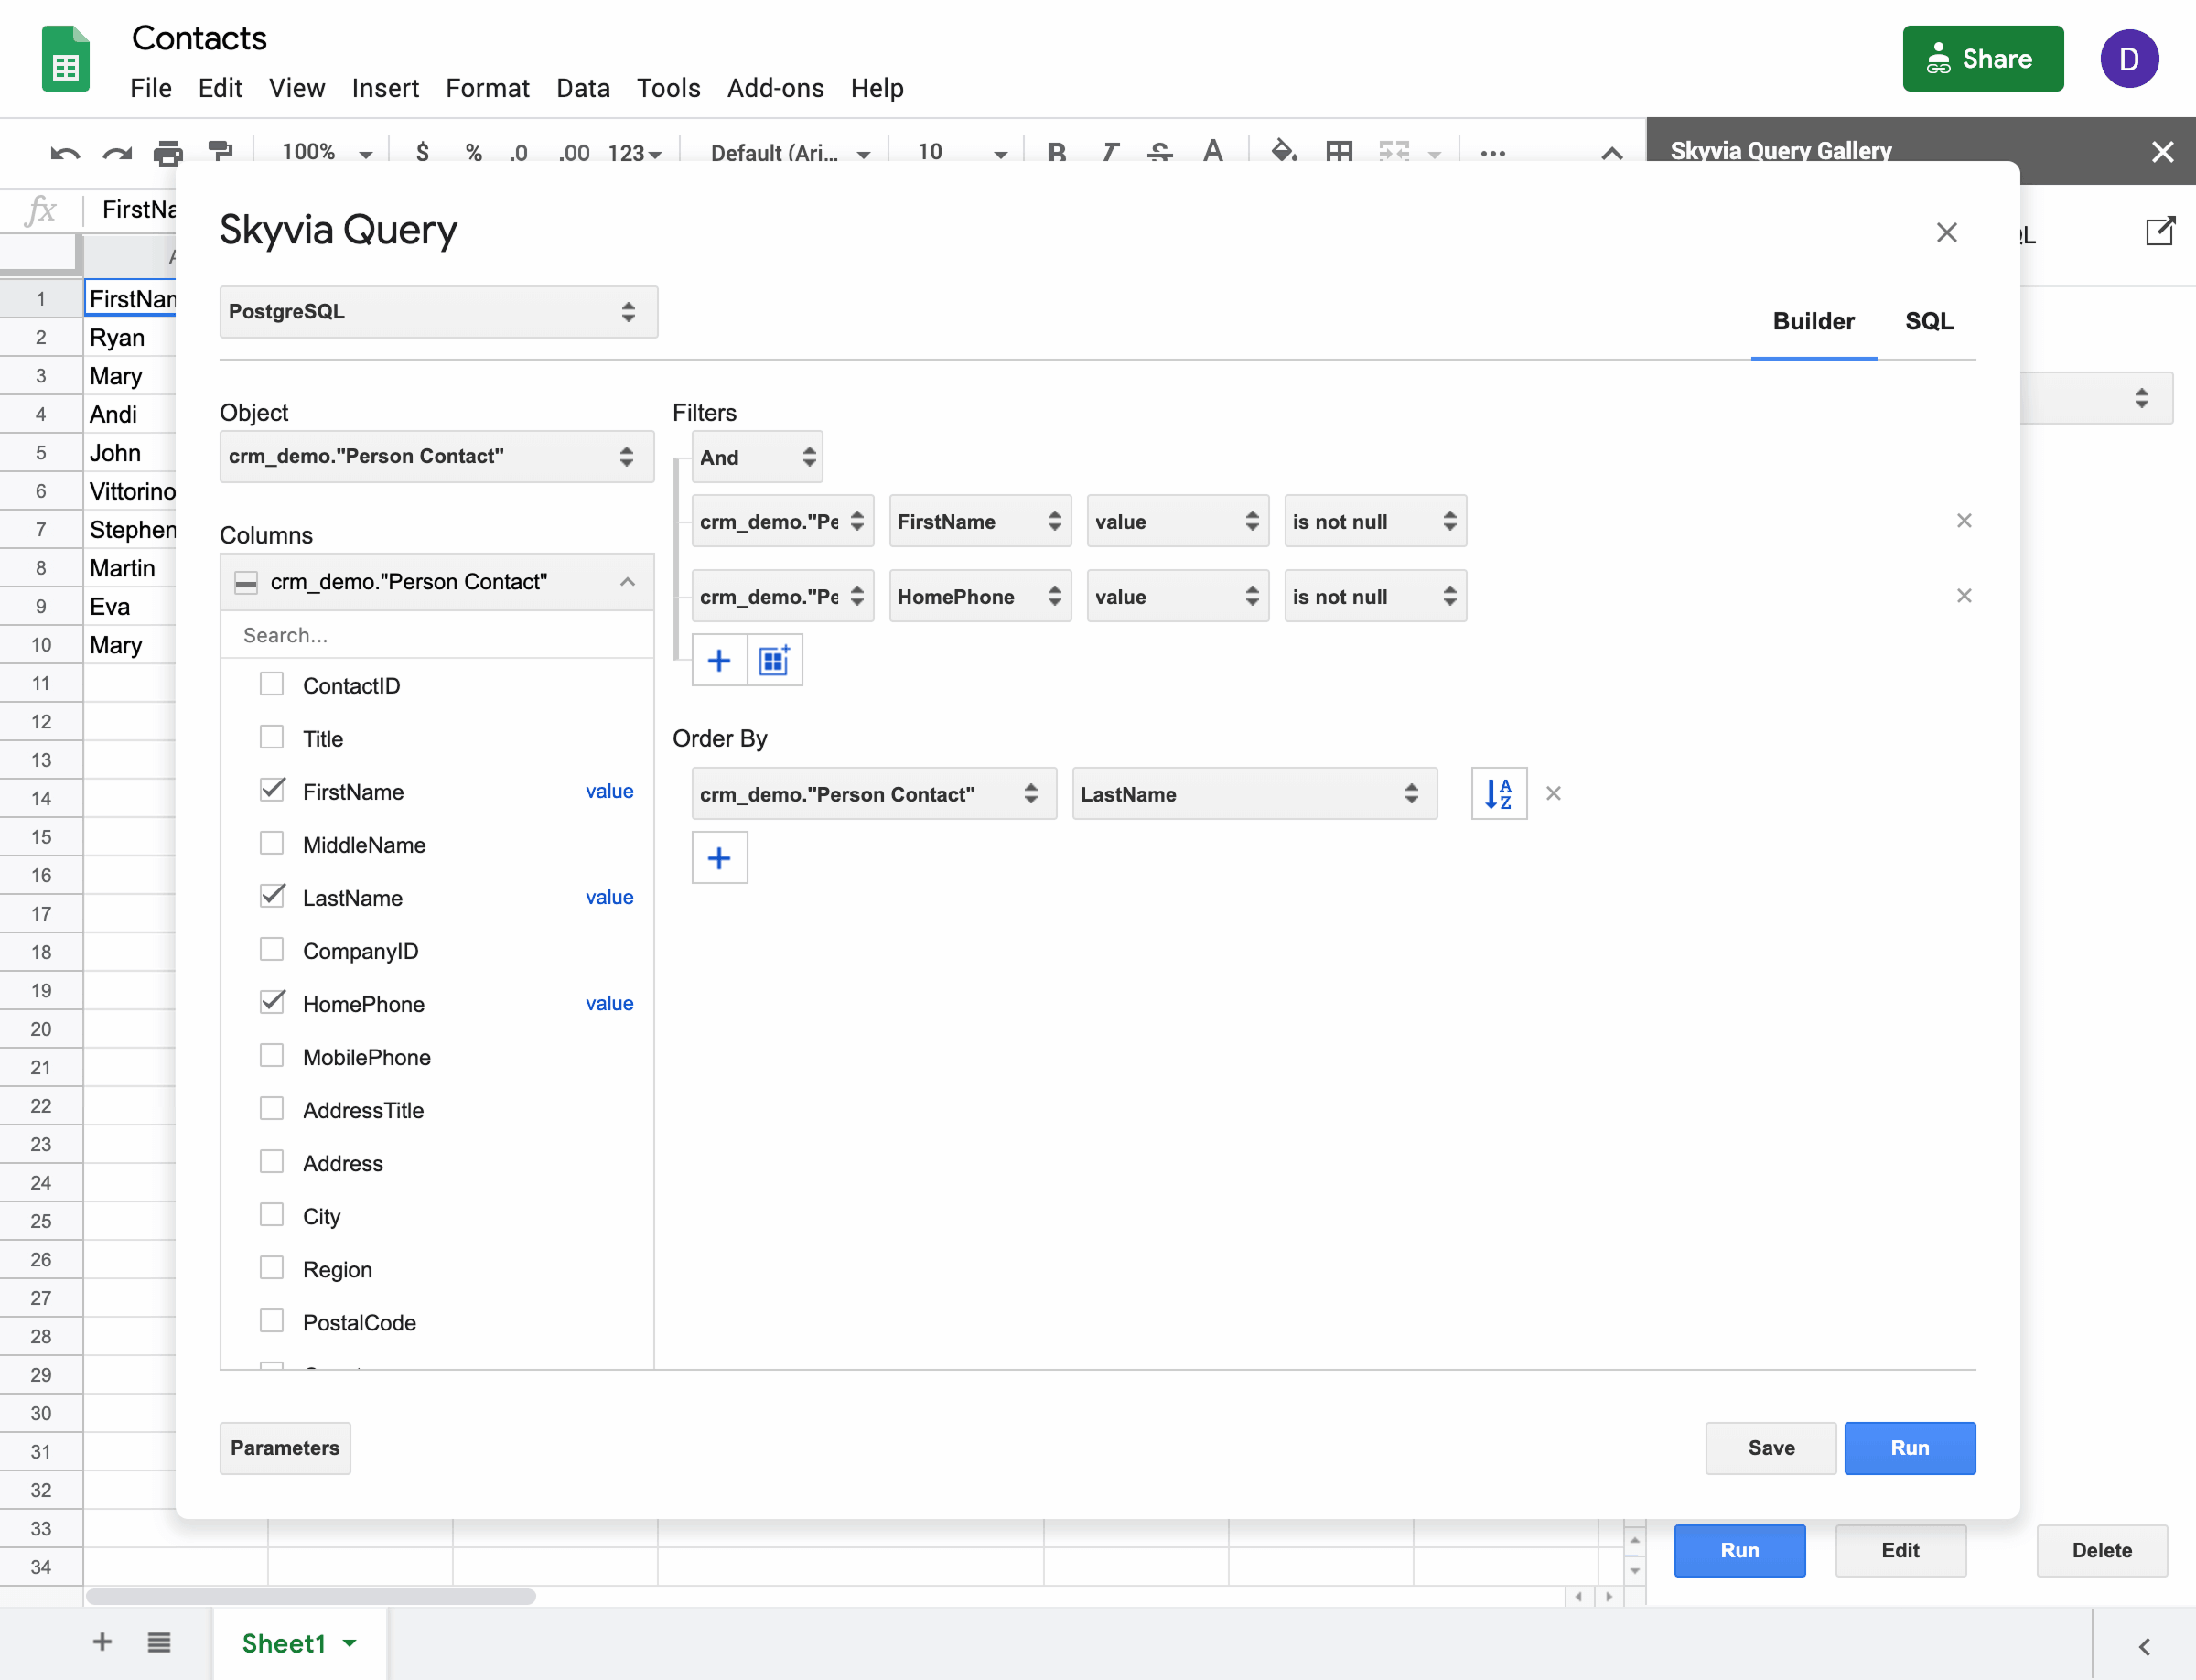
Task: Click the add filter group icon
Action: 774,660
